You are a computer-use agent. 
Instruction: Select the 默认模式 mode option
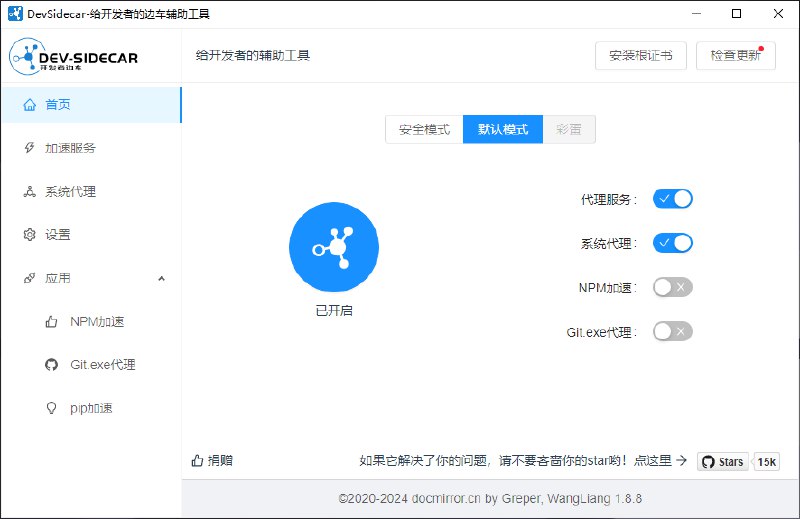503,130
